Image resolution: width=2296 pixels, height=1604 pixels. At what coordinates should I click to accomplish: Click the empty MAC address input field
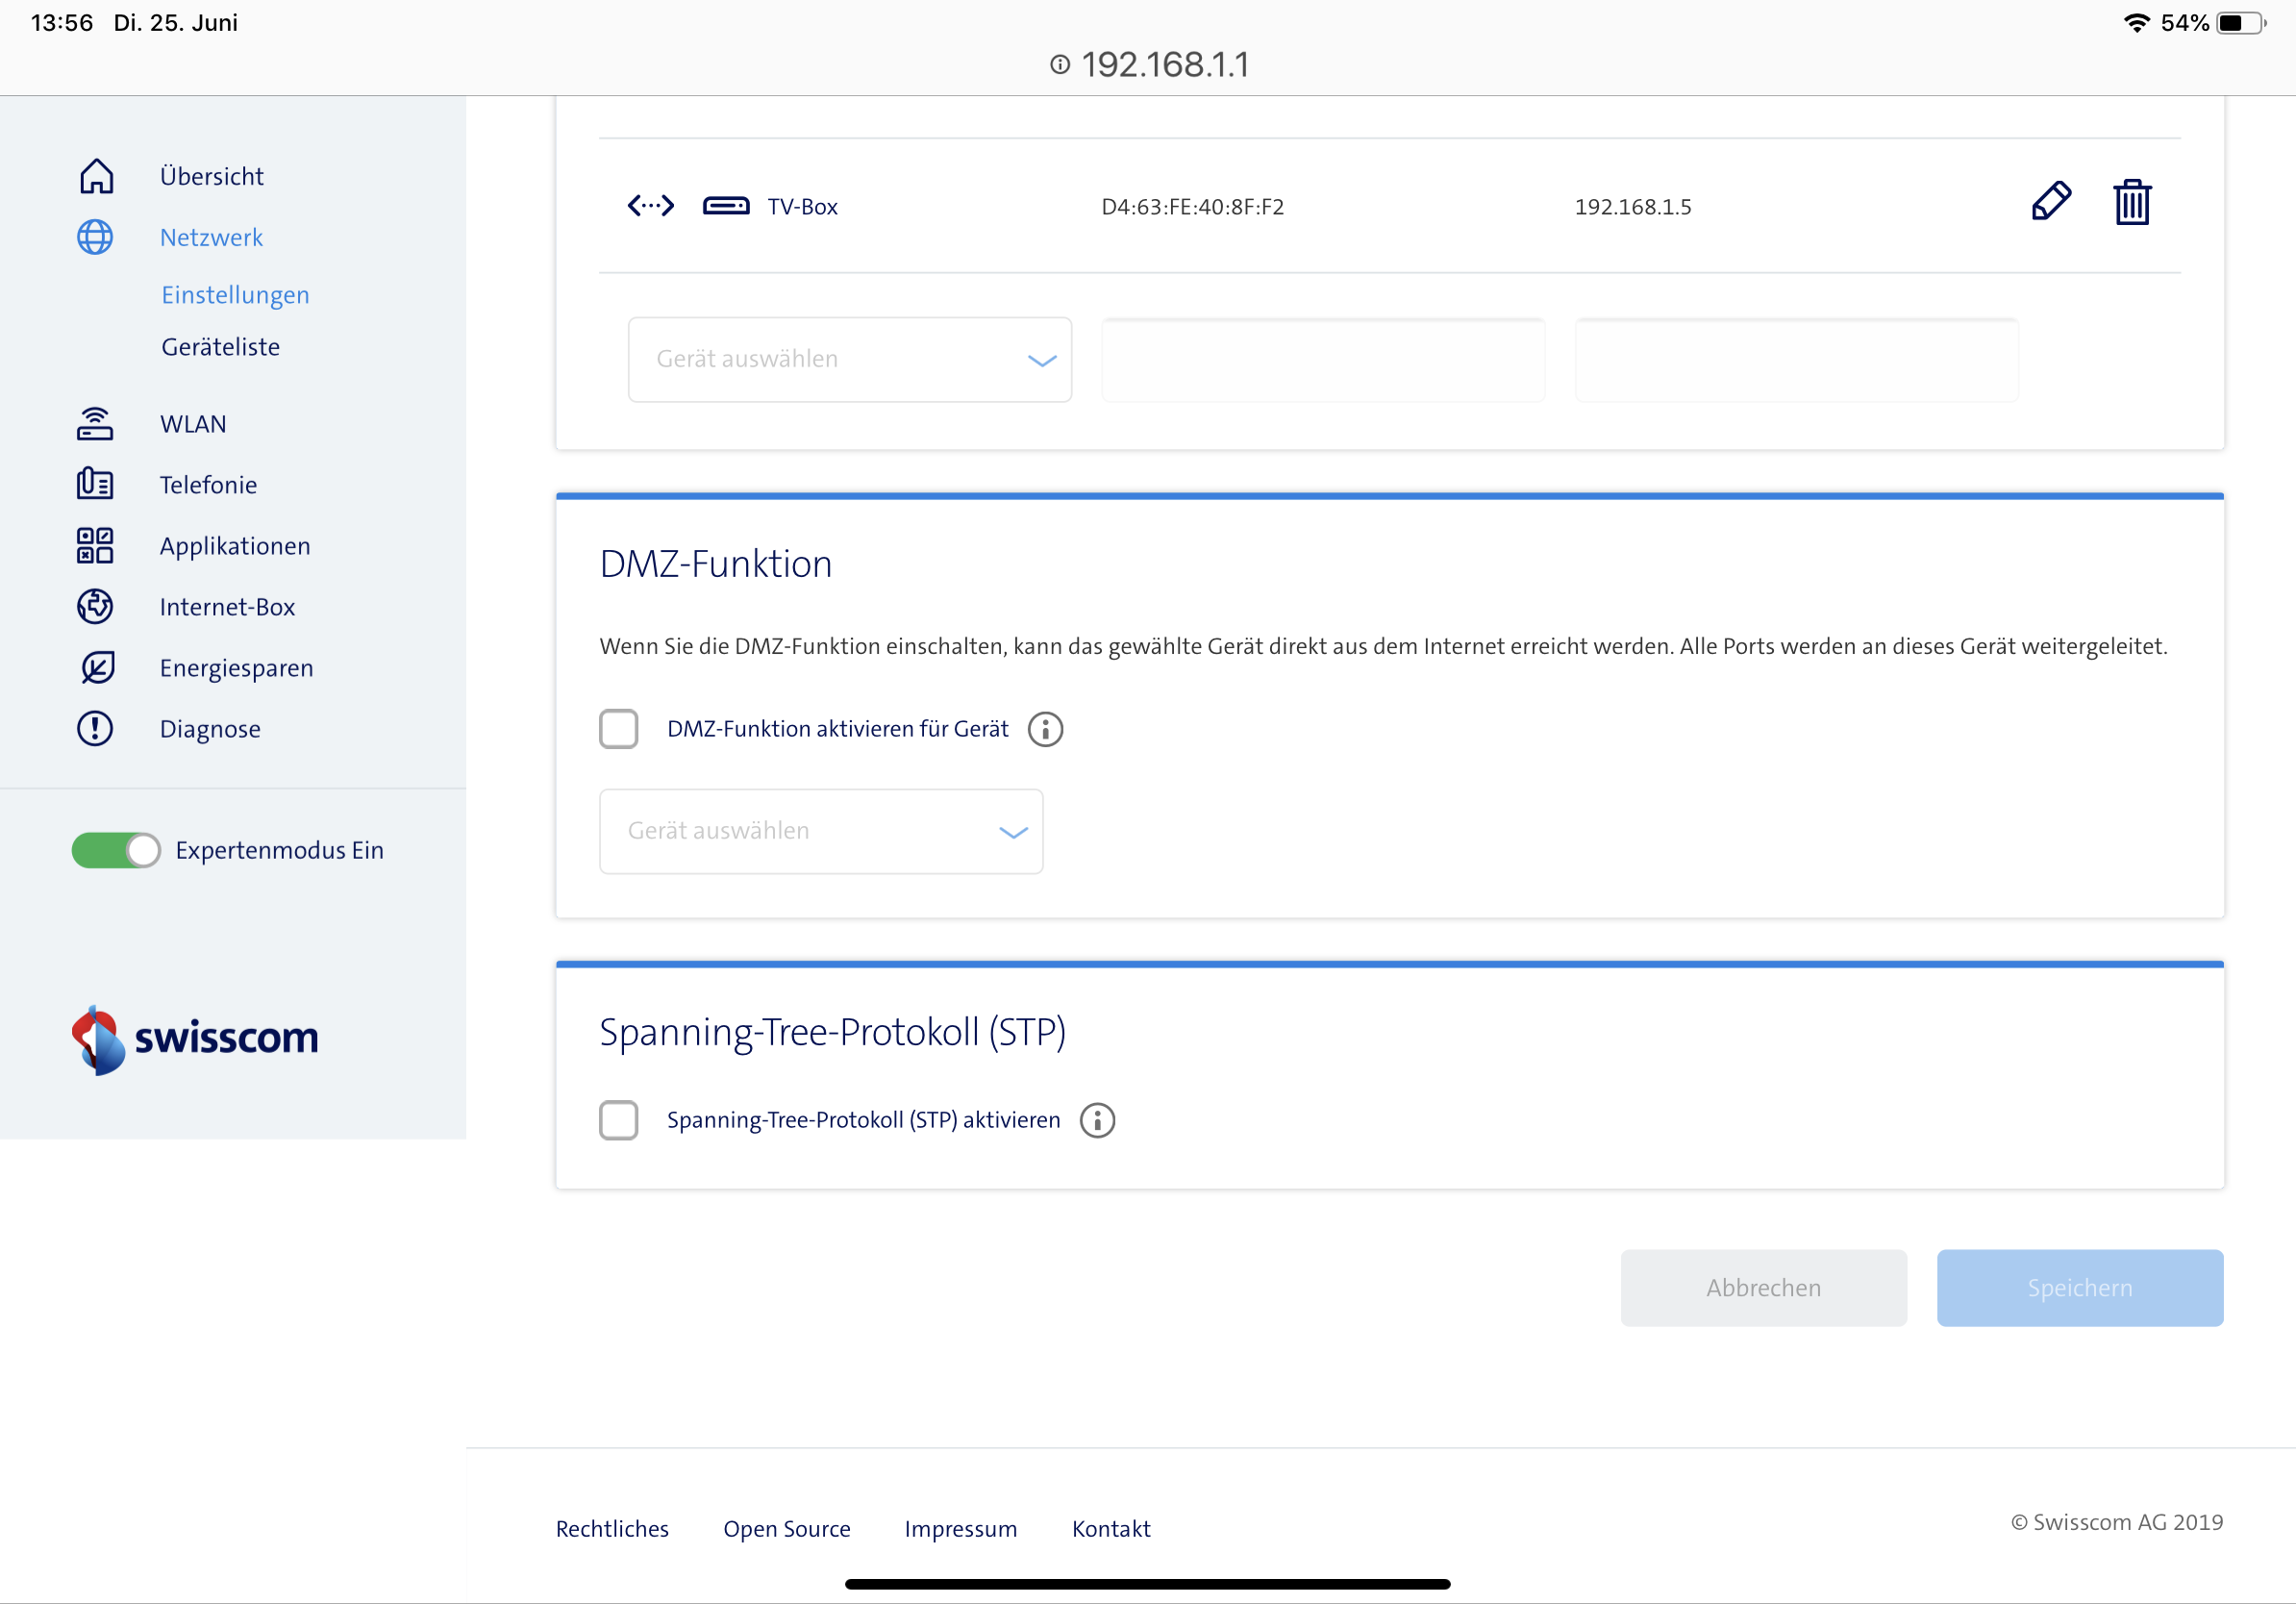coord(1322,360)
